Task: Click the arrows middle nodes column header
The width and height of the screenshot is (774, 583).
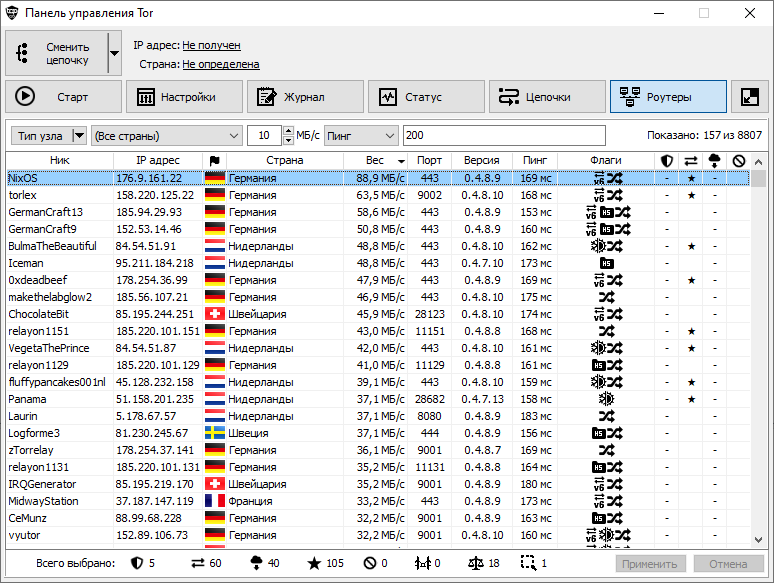Action: click(x=691, y=160)
